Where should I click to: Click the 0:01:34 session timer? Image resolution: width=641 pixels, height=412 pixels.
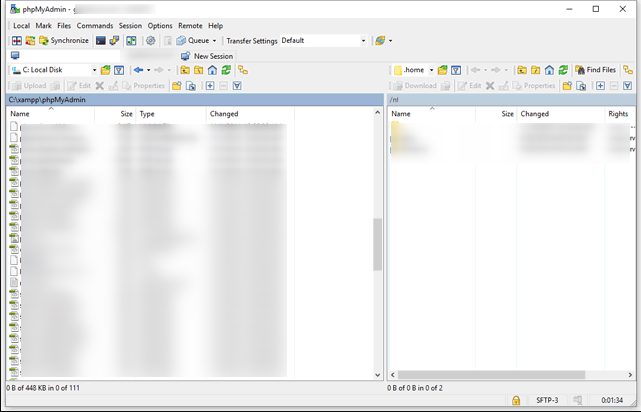tap(612, 400)
